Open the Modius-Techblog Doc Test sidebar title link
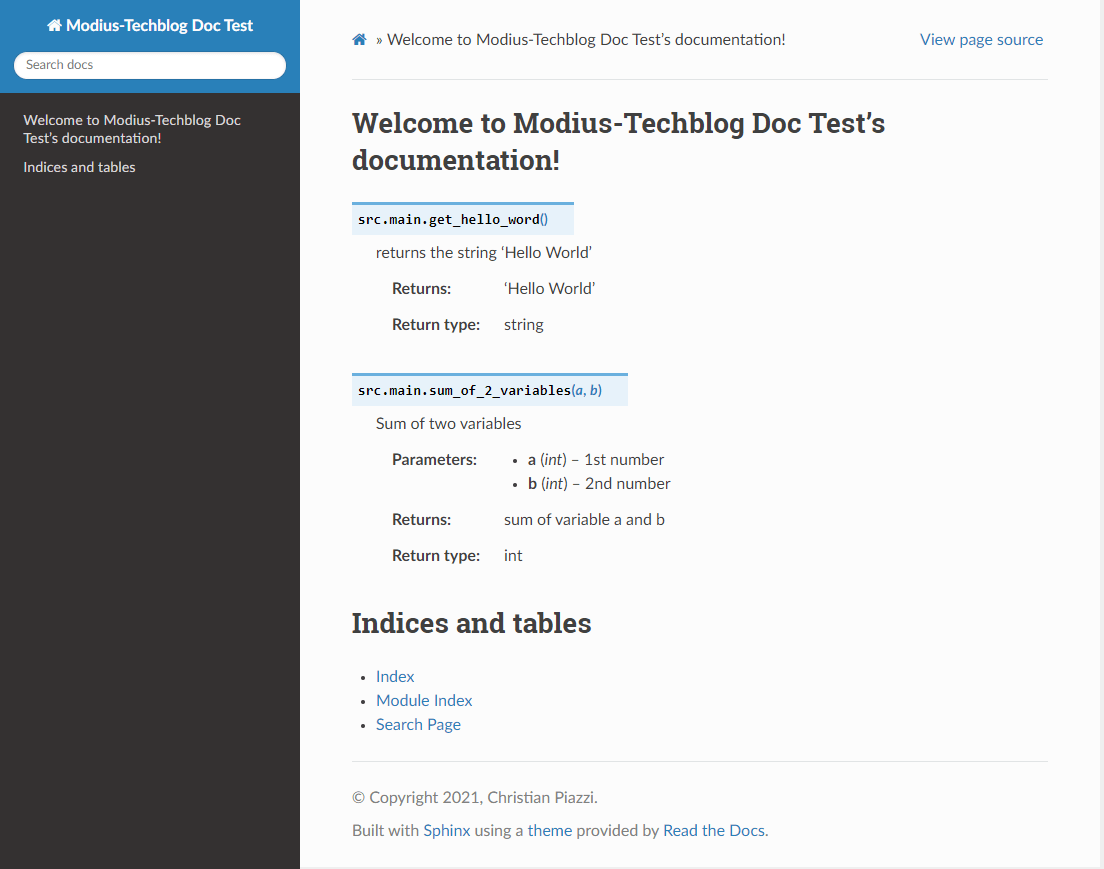1104x869 pixels. 150,25
